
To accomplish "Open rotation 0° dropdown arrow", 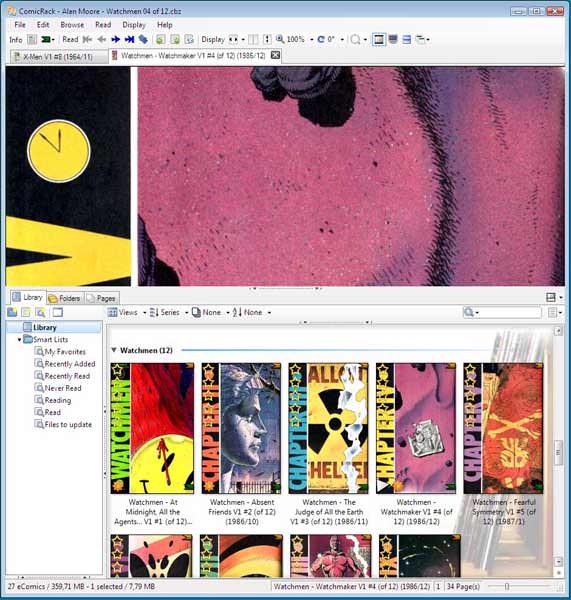I will click(x=342, y=40).
